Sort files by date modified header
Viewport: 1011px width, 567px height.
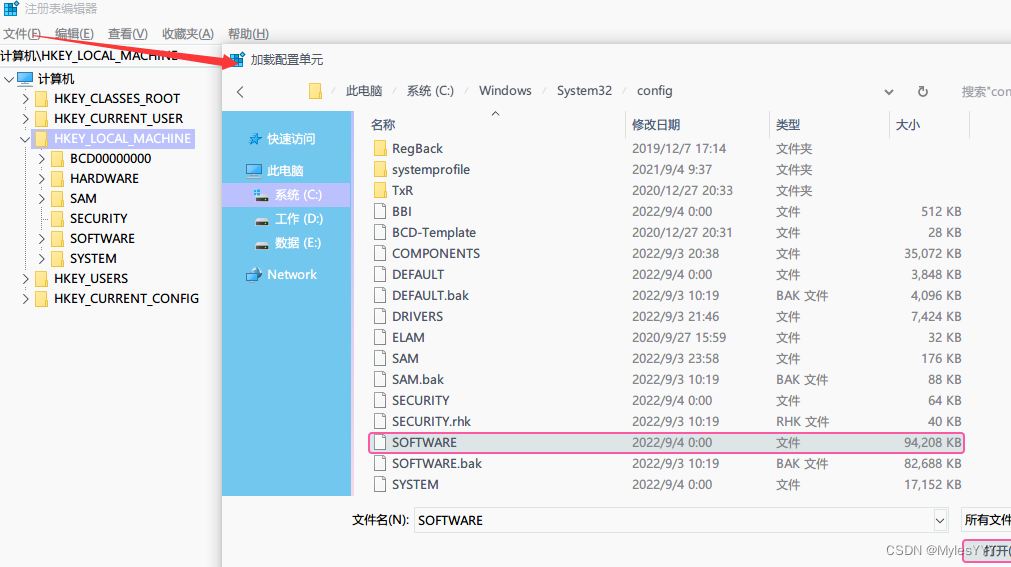656,124
